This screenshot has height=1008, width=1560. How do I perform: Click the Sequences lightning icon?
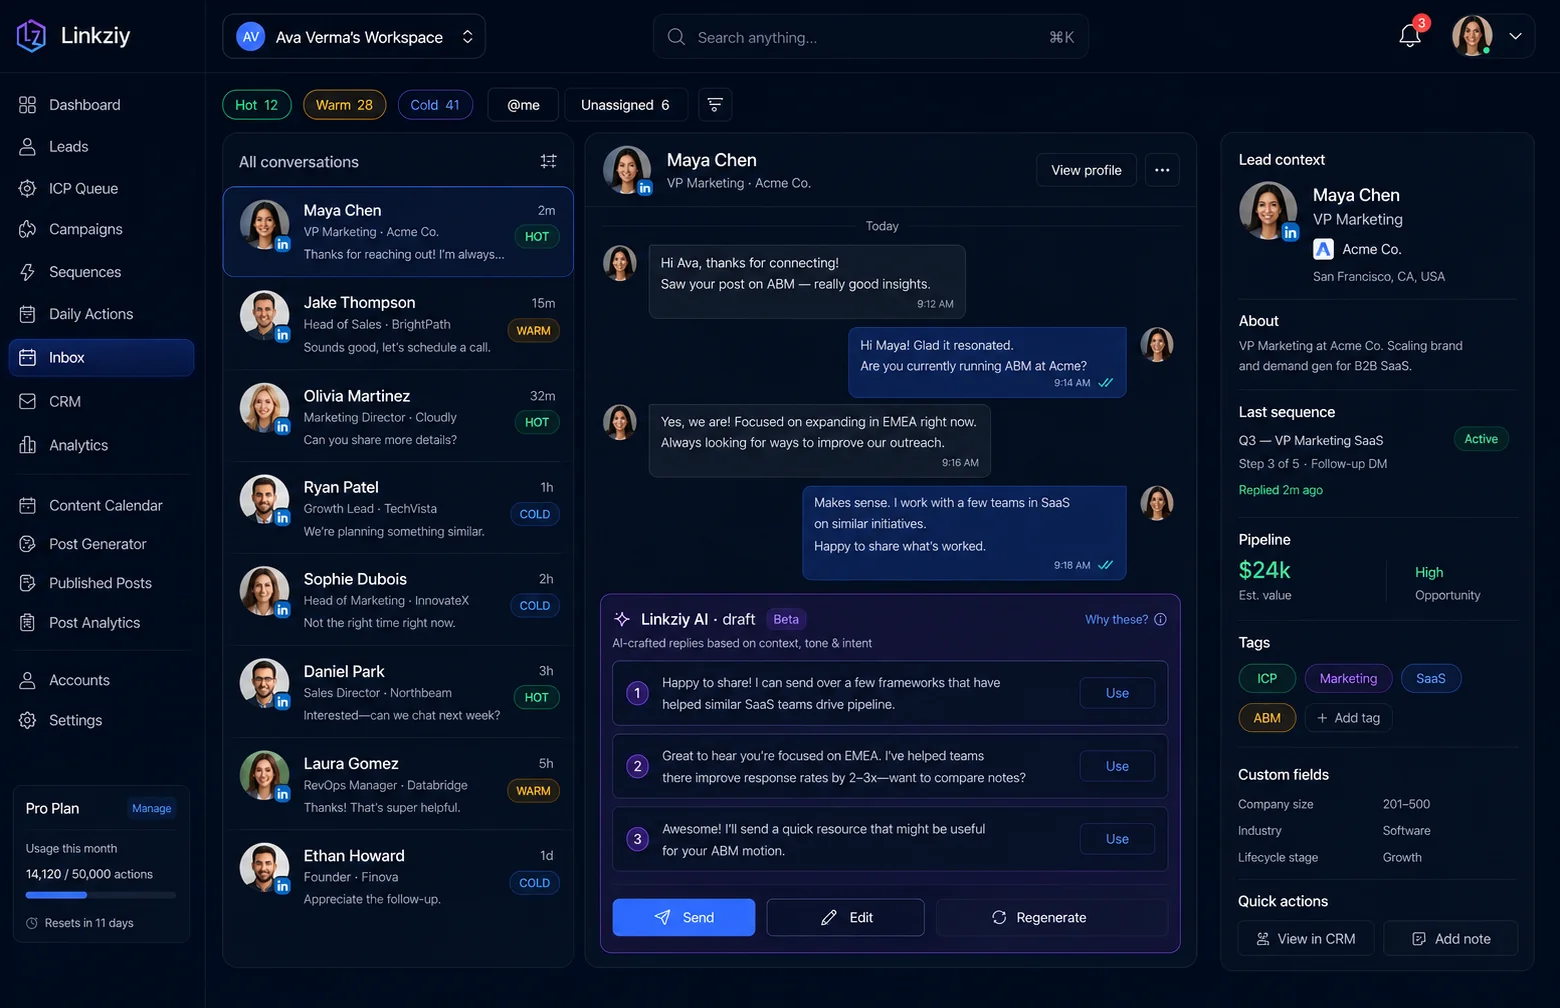27,272
